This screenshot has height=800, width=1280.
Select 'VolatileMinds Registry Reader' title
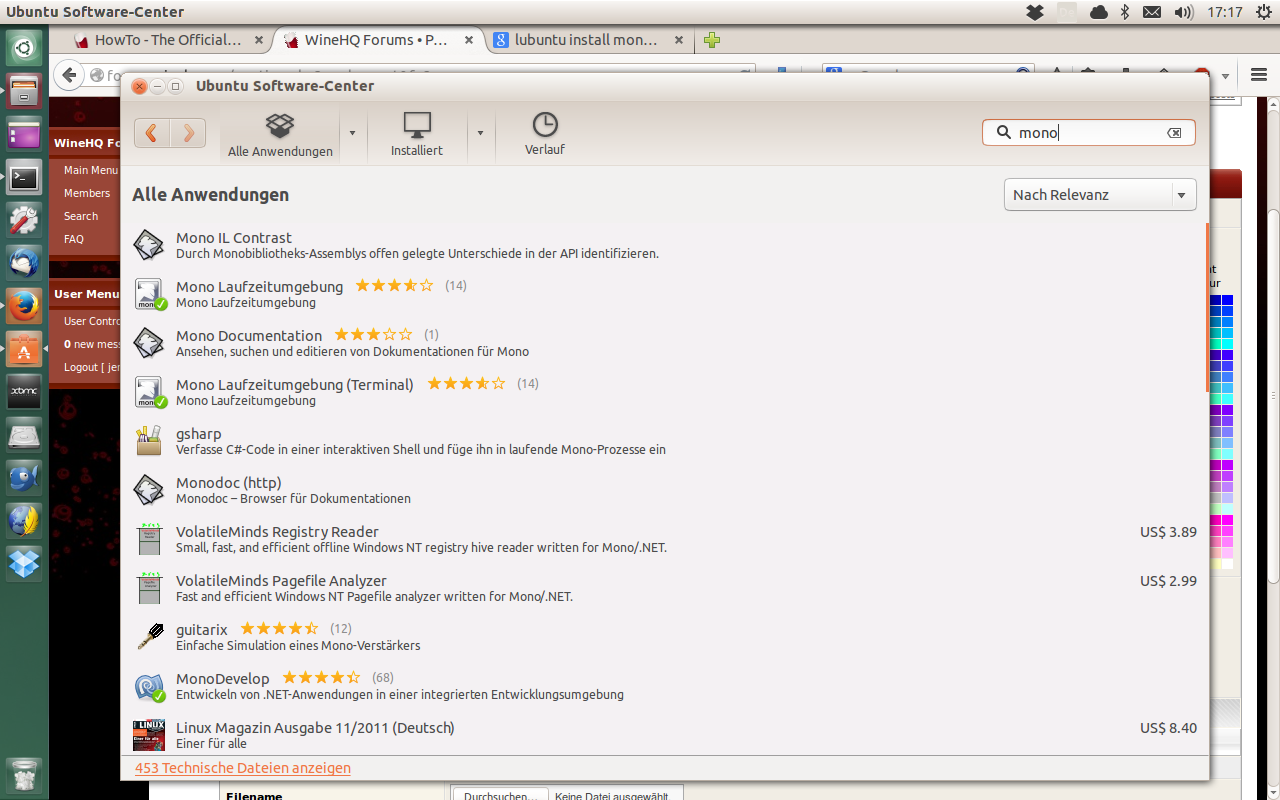[x=277, y=532]
